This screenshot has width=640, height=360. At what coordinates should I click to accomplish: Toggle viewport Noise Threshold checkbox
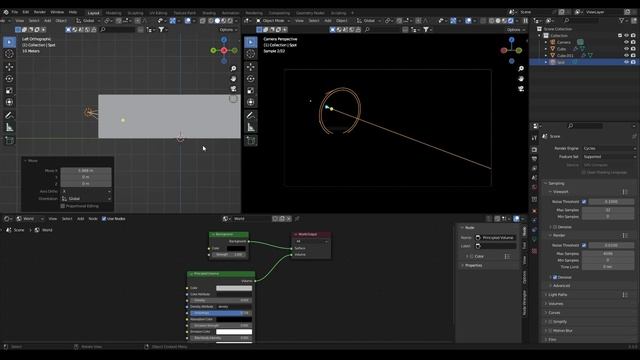pos(584,202)
